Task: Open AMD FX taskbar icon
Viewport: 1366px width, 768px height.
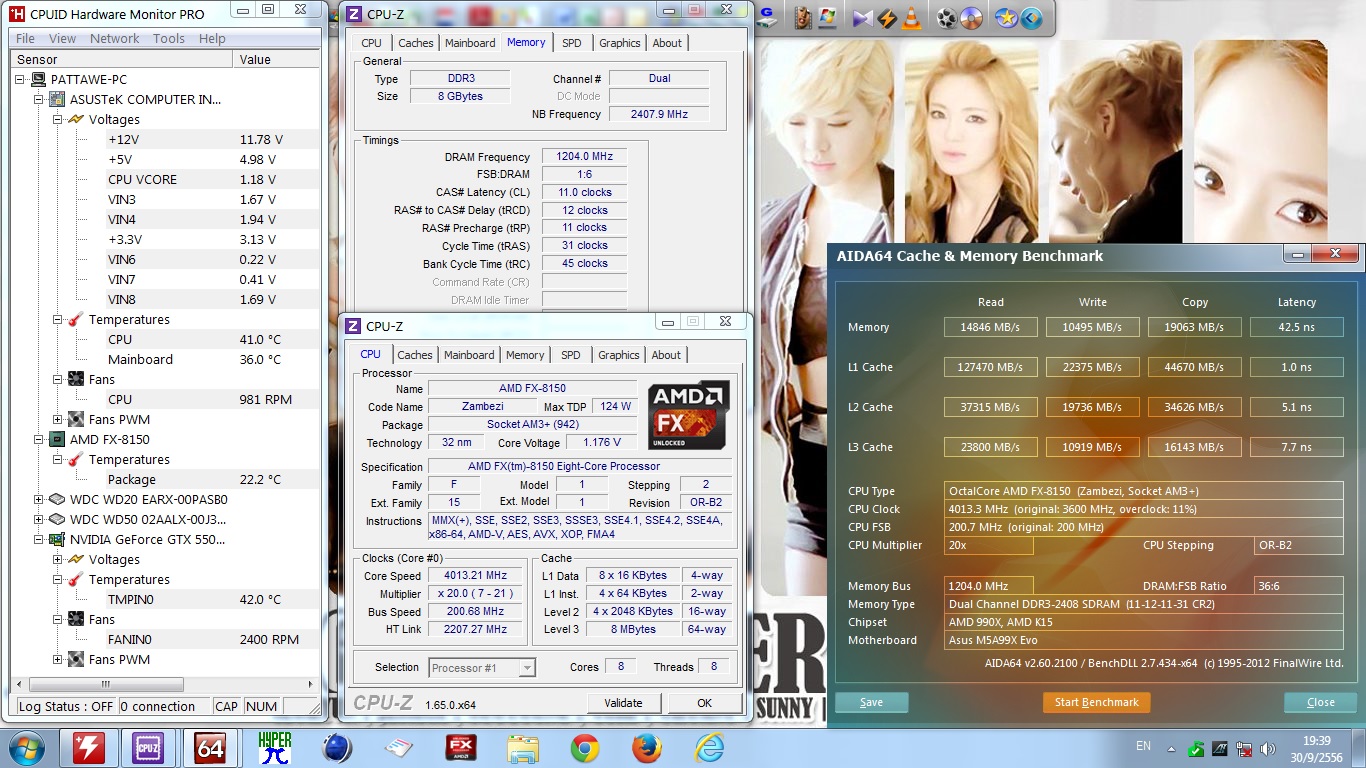Action: coord(461,748)
